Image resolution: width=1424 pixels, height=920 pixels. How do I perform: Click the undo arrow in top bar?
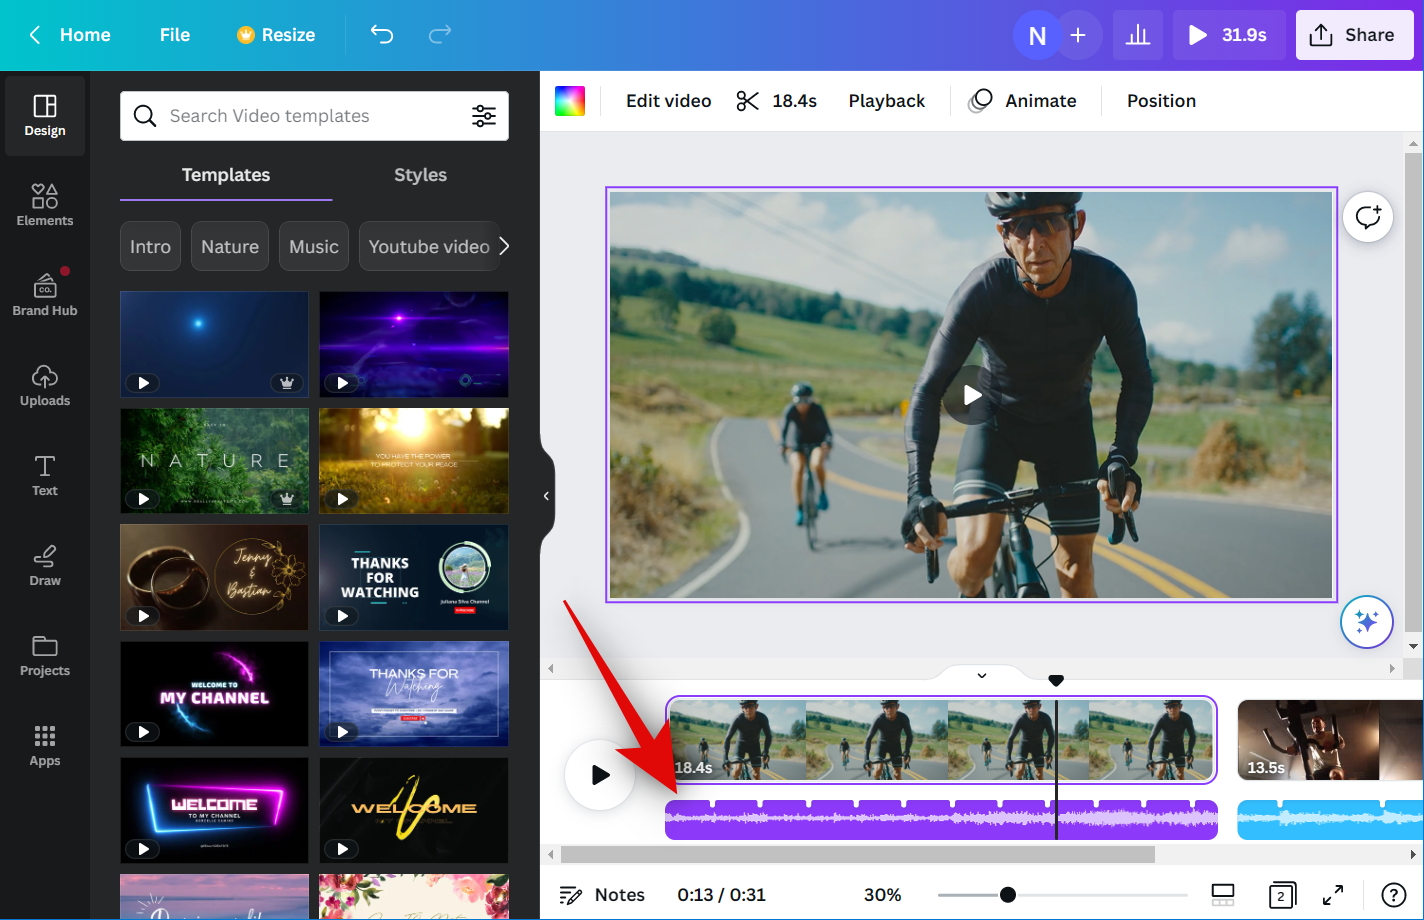(x=382, y=35)
